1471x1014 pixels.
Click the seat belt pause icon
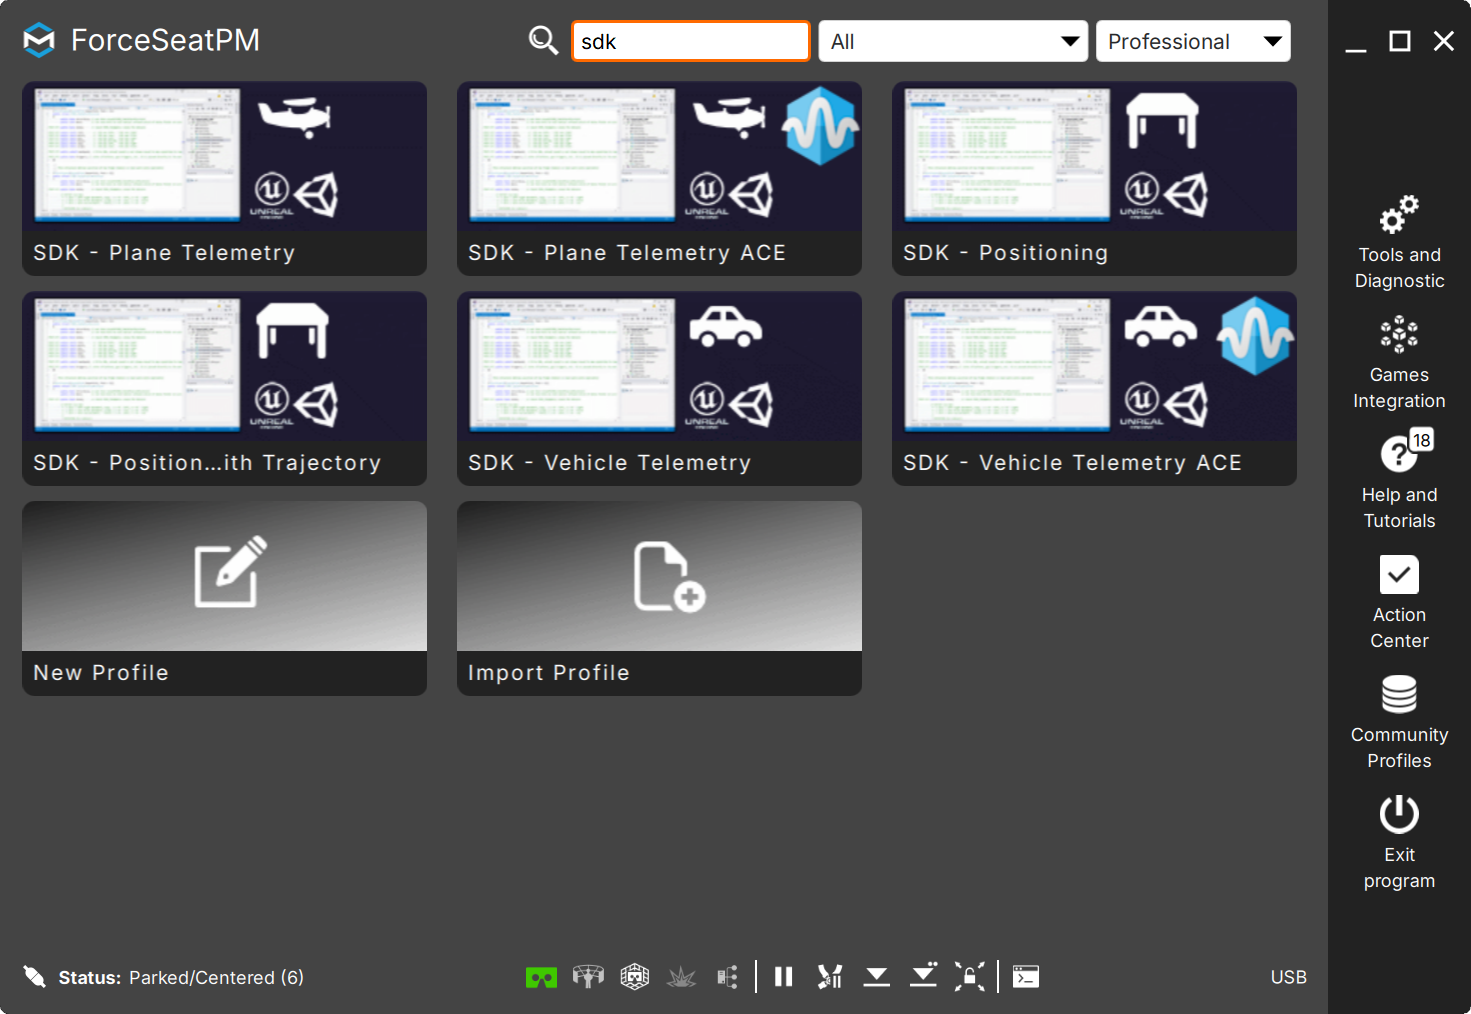click(830, 977)
